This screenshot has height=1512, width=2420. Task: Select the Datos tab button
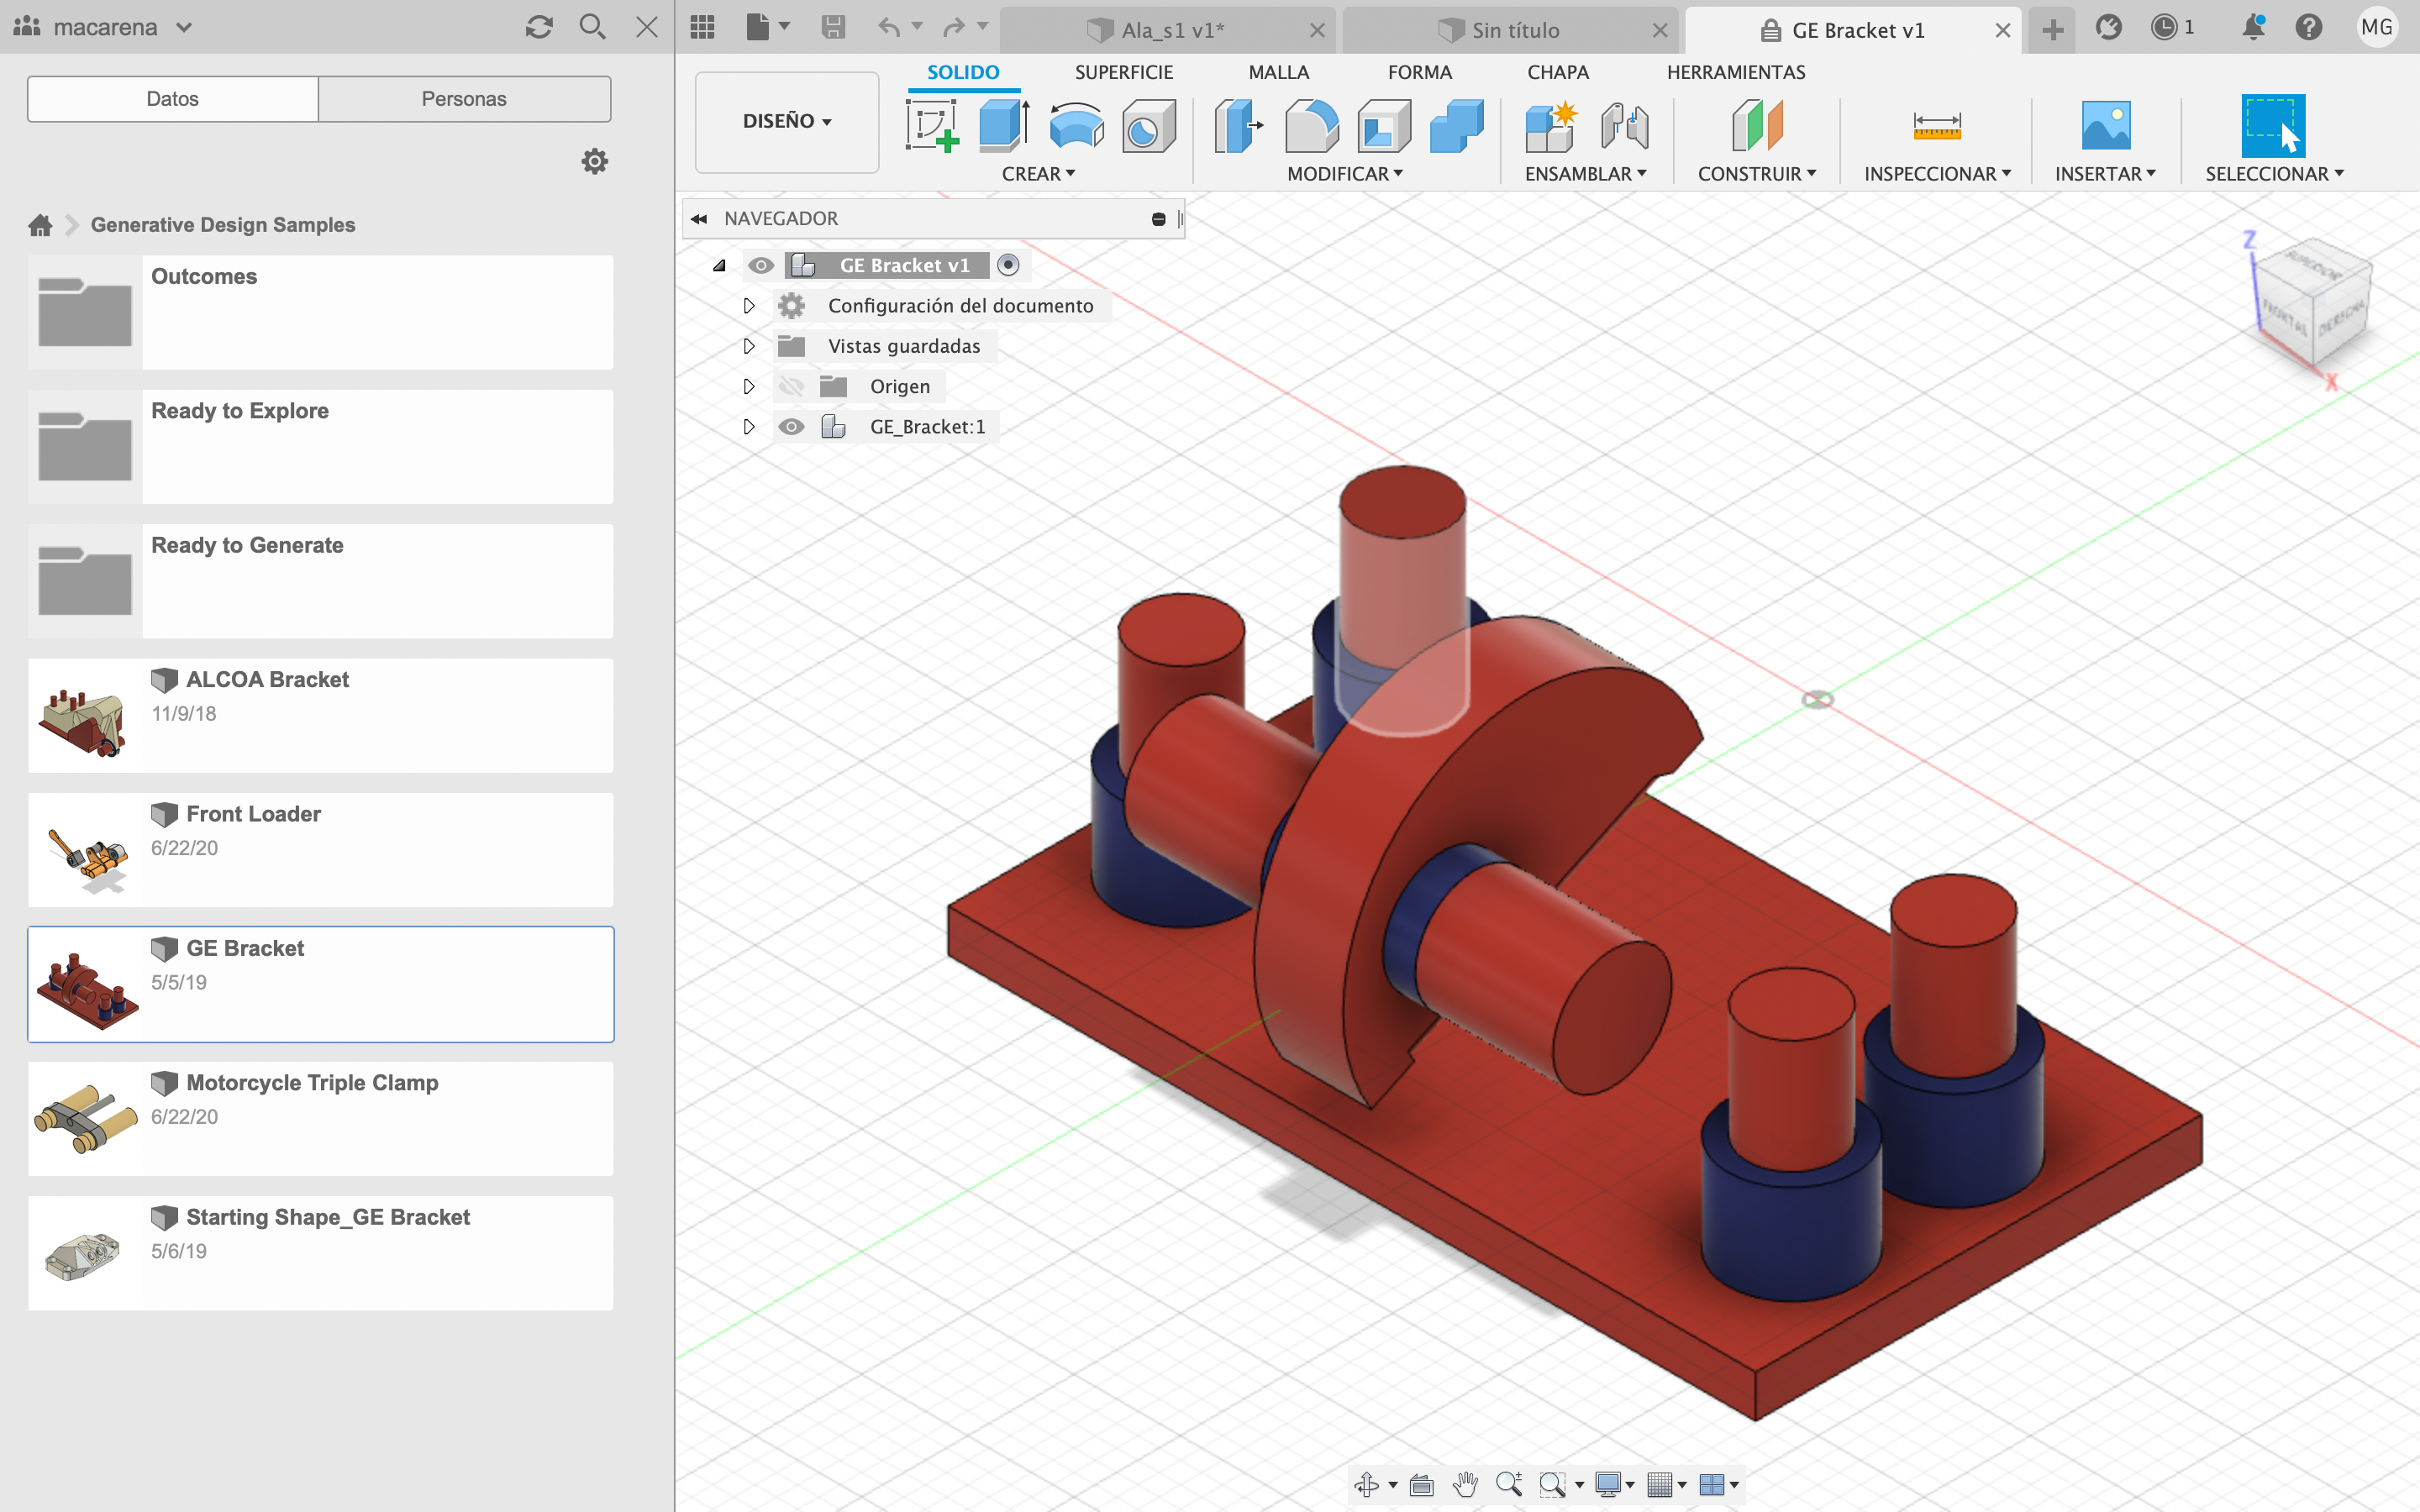(172, 99)
